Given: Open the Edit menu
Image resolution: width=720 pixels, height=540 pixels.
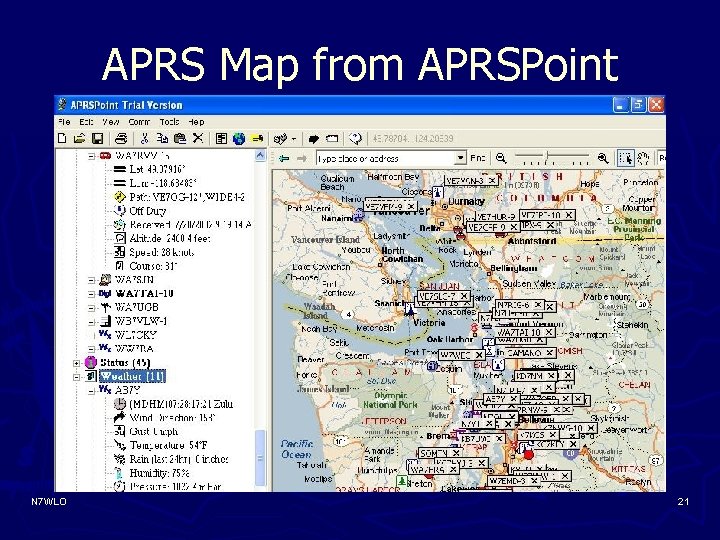Looking at the screenshot, I should [x=86, y=122].
